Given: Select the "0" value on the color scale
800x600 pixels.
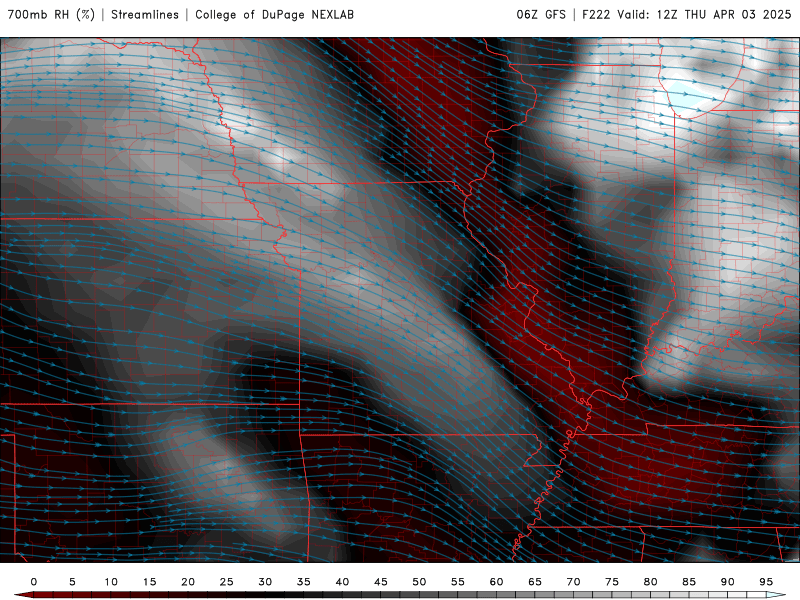Looking at the screenshot, I should pyautogui.click(x=34, y=582).
